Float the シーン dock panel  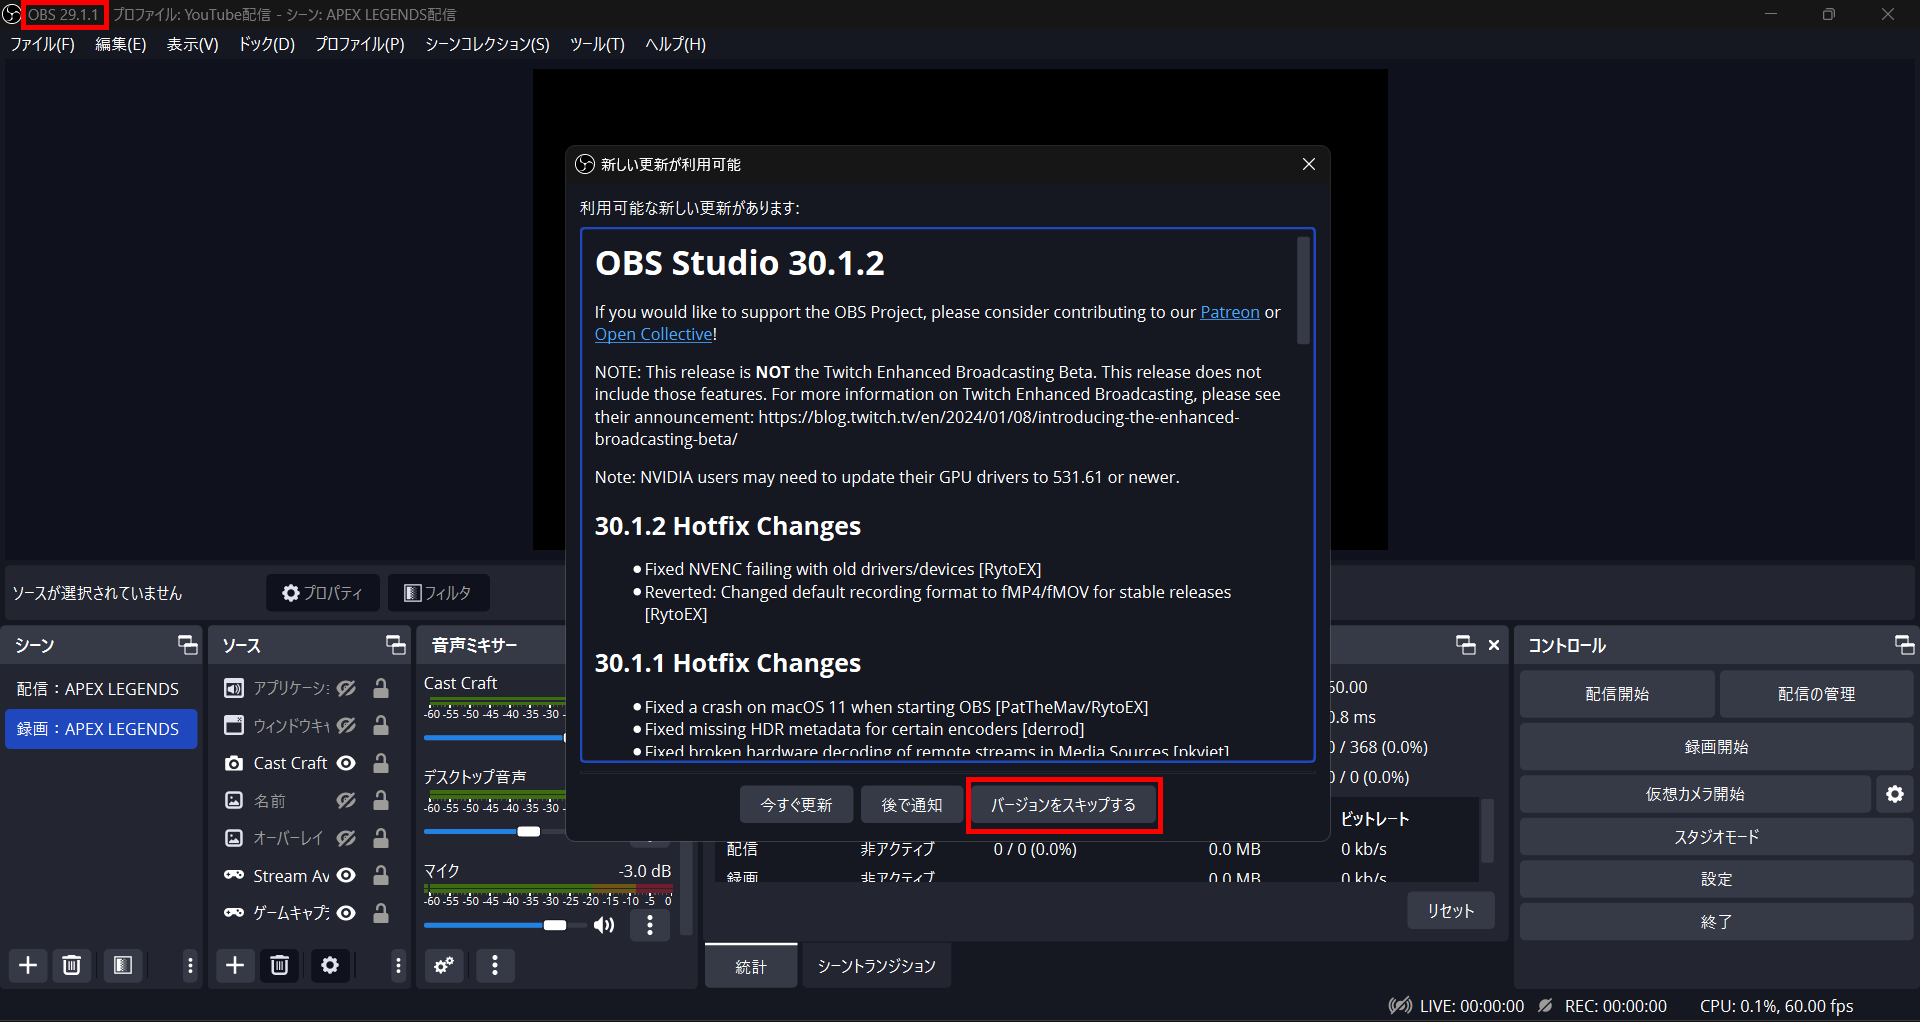click(x=188, y=645)
